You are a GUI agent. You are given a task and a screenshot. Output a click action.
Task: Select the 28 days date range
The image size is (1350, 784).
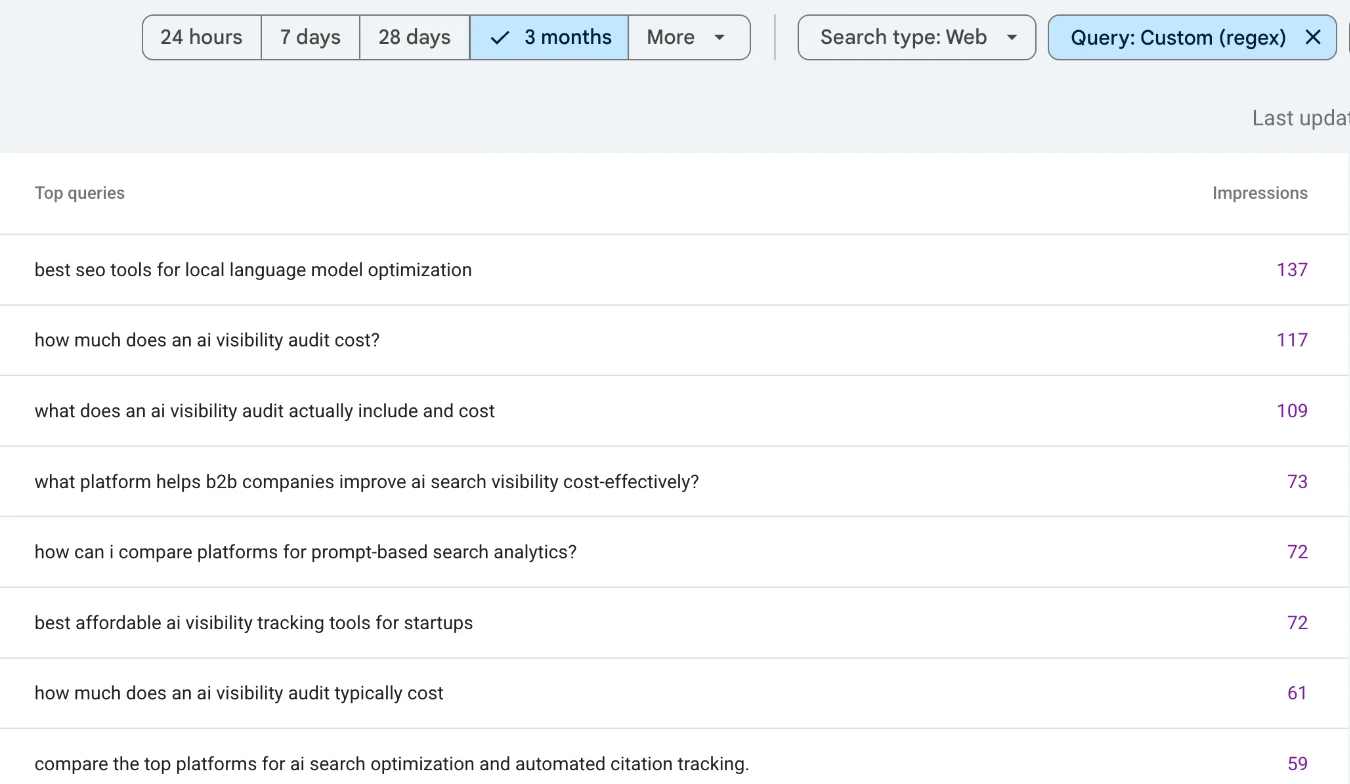coord(414,37)
